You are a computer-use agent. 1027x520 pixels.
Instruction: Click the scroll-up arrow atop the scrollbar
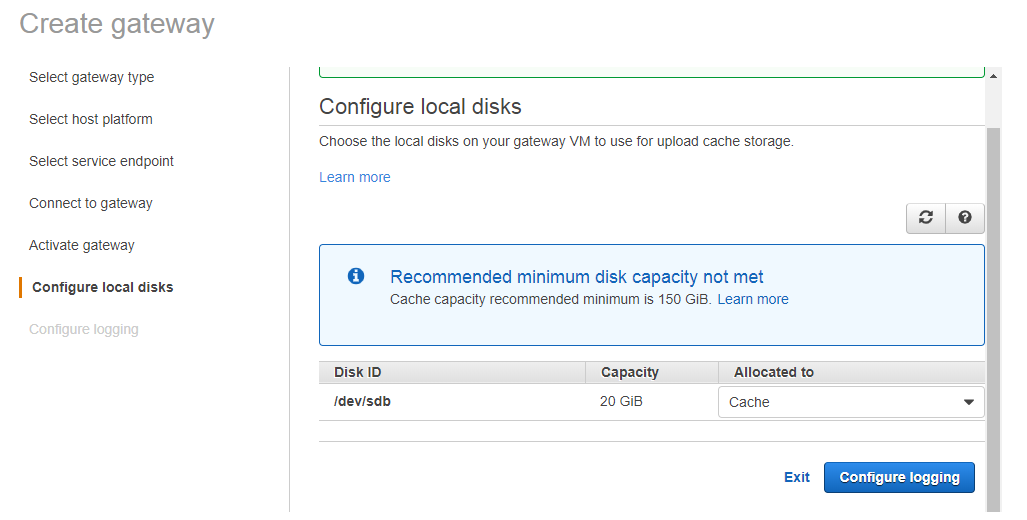click(x=993, y=75)
